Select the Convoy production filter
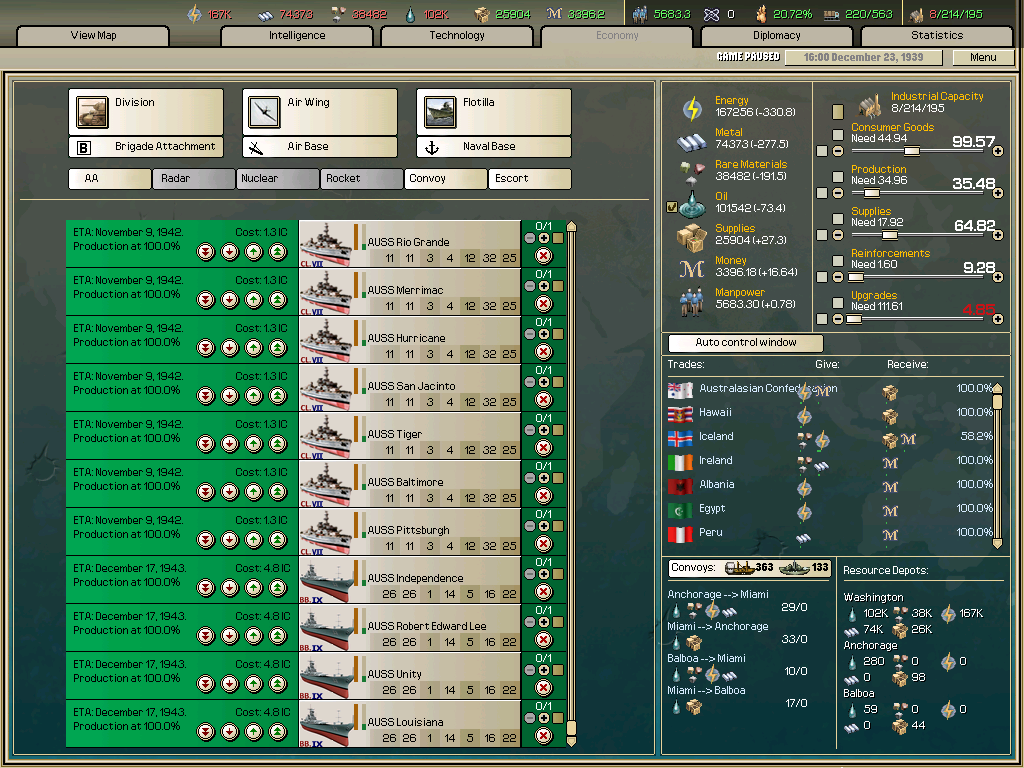 tap(445, 178)
